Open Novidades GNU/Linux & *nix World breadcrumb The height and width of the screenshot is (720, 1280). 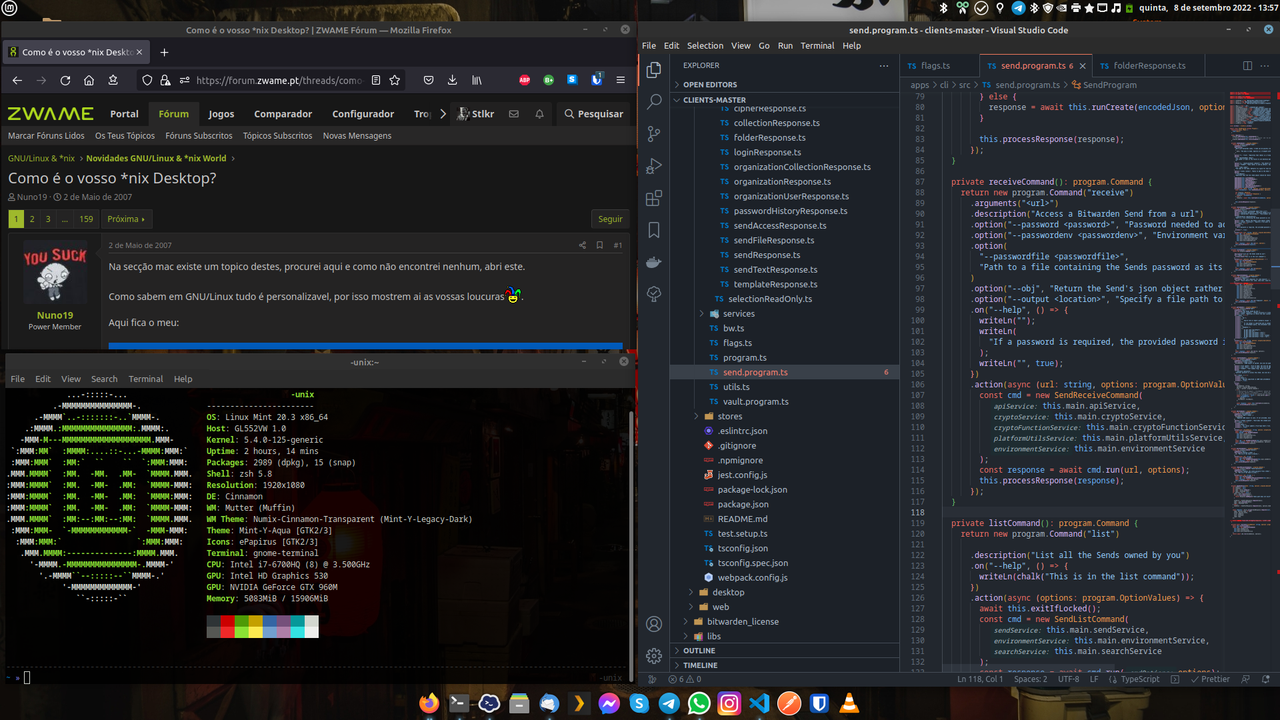156,158
